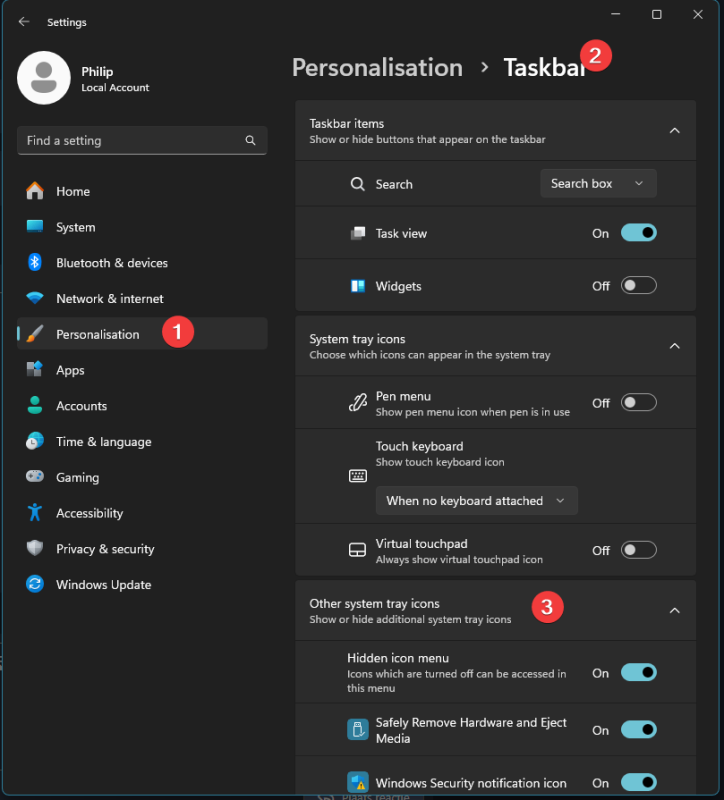Click the back arrow in Settings header
724x800 pixels.
(24, 22)
